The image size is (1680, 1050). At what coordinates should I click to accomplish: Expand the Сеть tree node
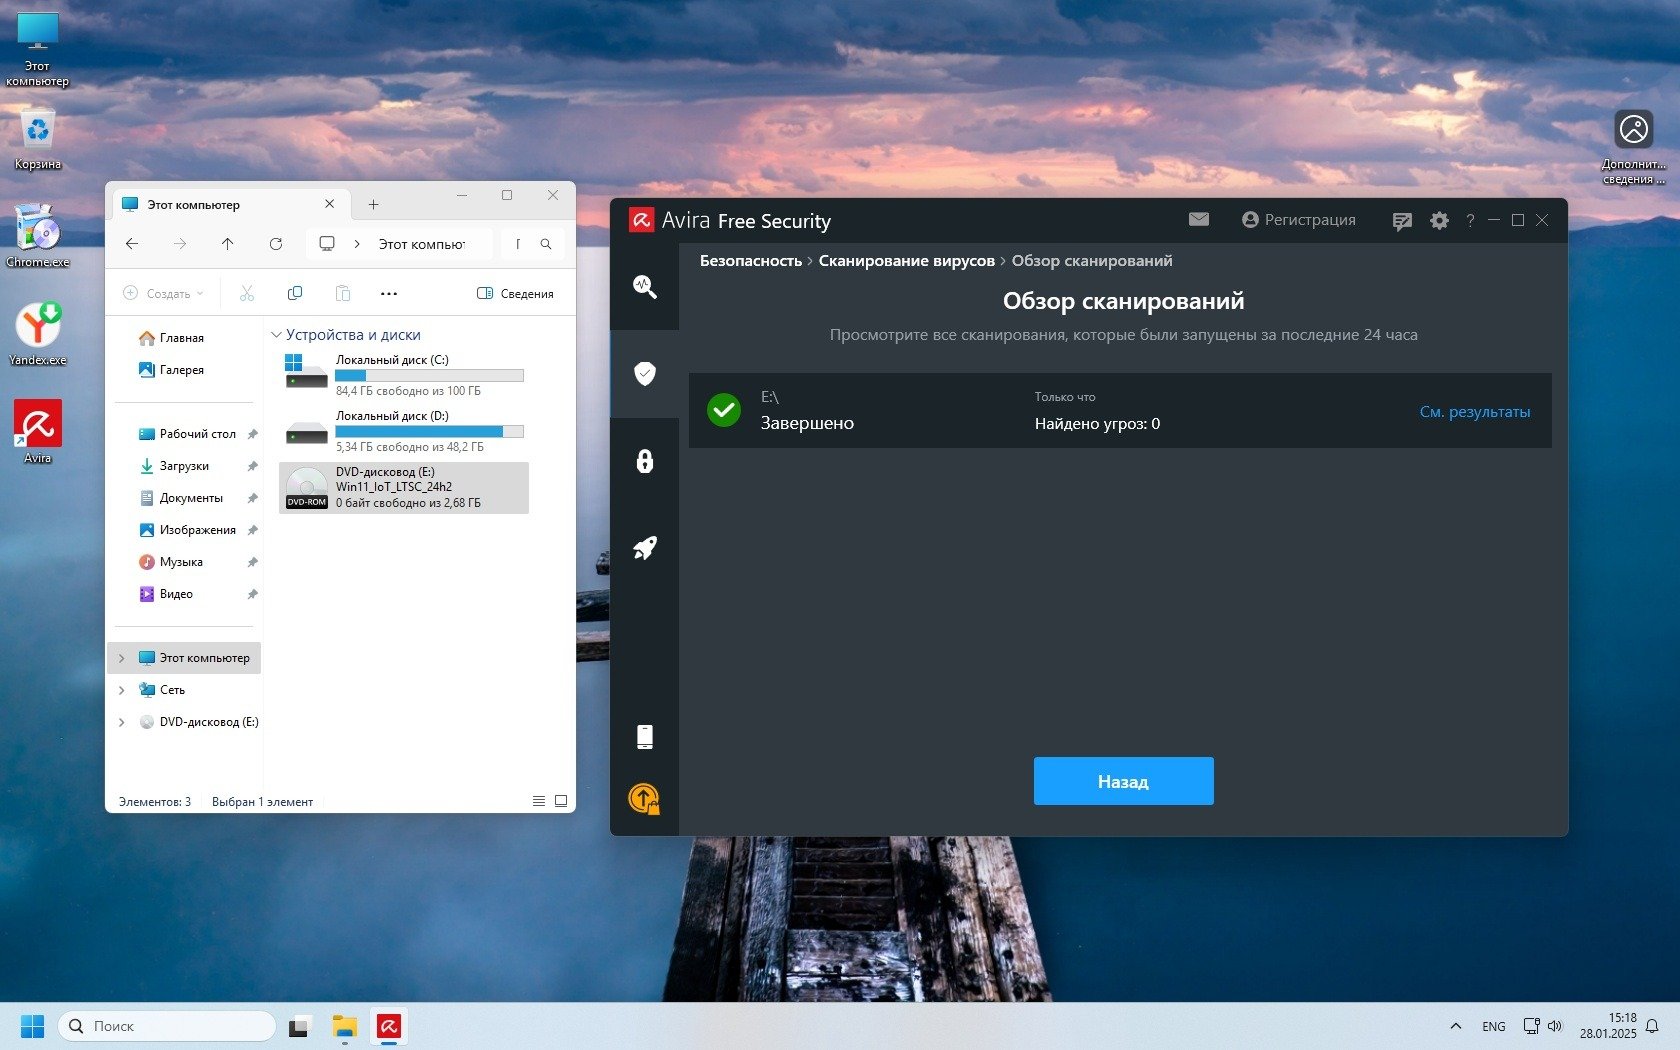pos(122,690)
